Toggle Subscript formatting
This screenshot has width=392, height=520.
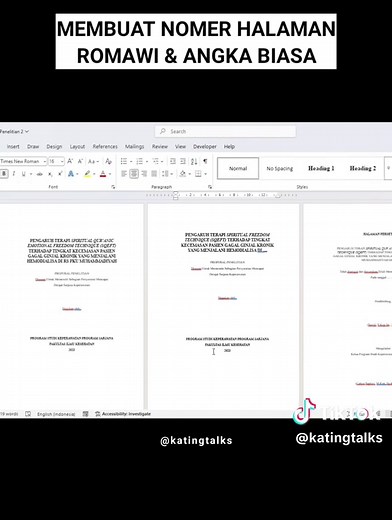click(x=50, y=174)
